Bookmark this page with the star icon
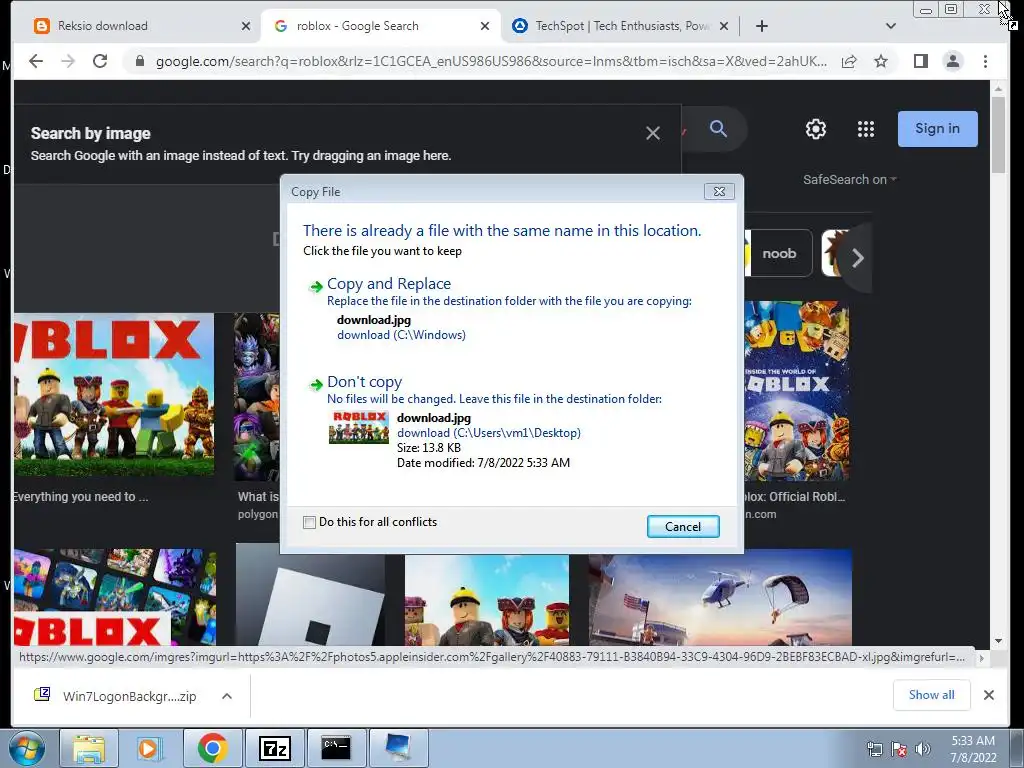 point(881,61)
